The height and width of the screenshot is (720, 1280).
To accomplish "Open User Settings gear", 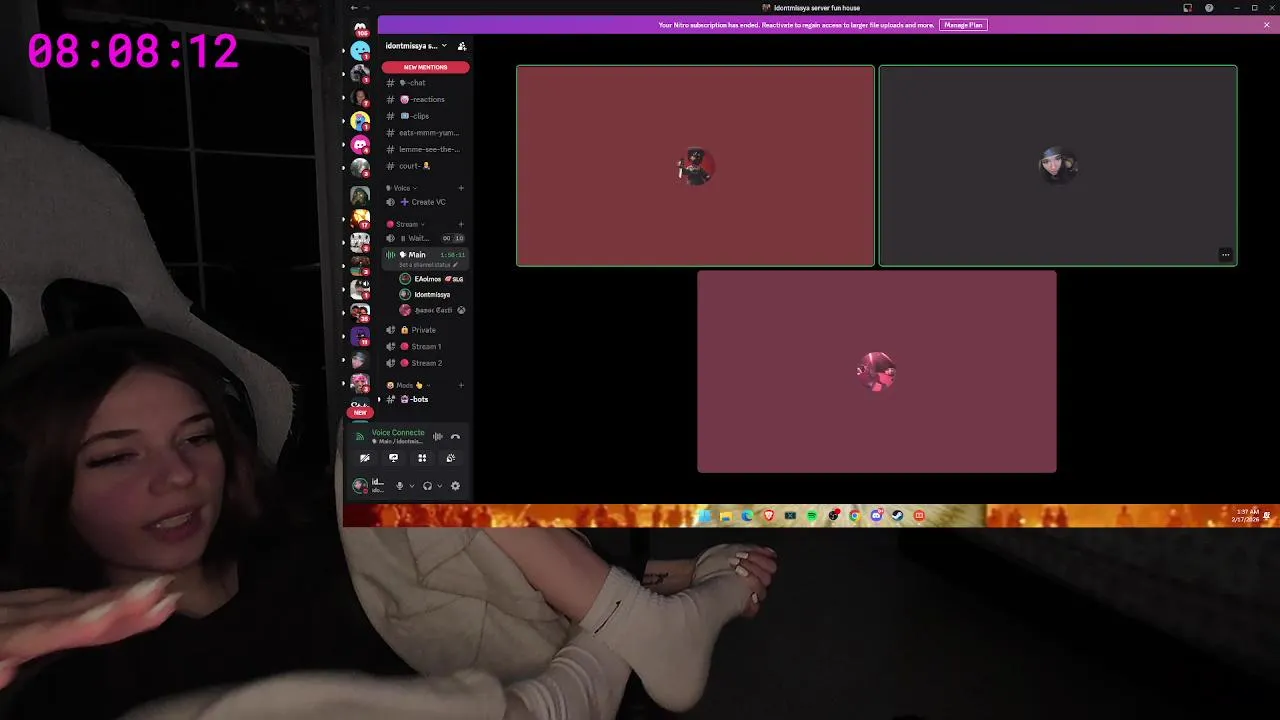I will [x=455, y=486].
